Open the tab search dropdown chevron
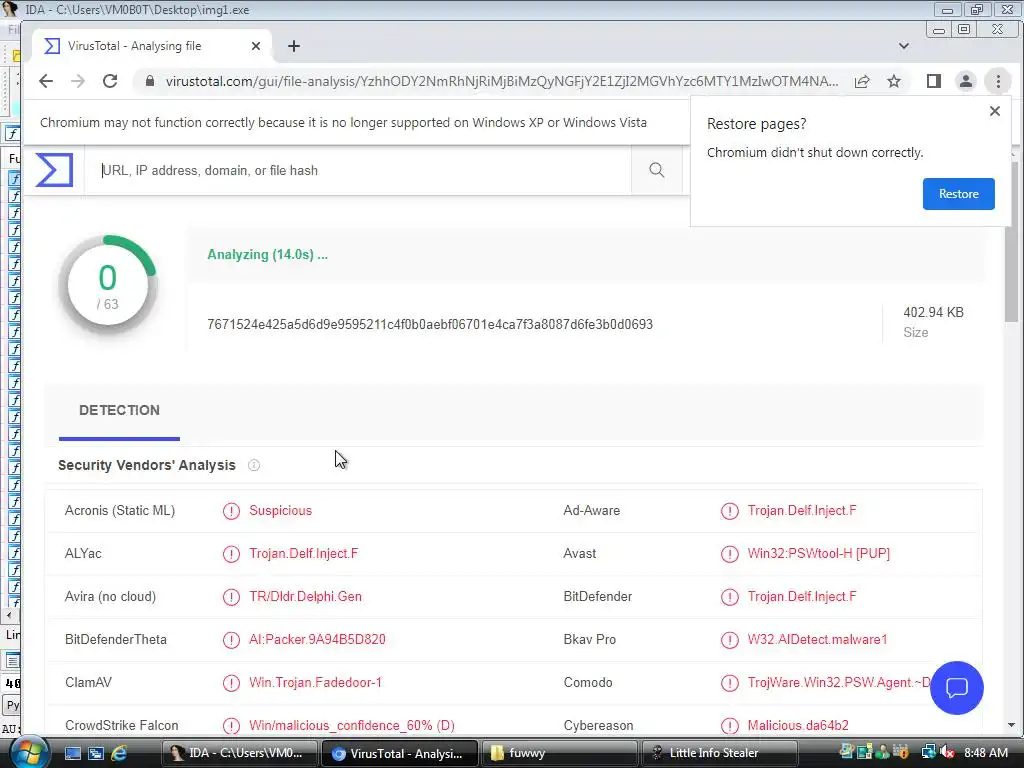The height and width of the screenshot is (768, 1024). pos(904,46)
